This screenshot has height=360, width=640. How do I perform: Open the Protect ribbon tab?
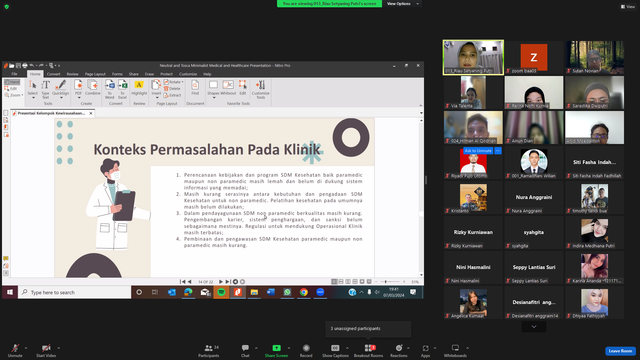(166, 74)
